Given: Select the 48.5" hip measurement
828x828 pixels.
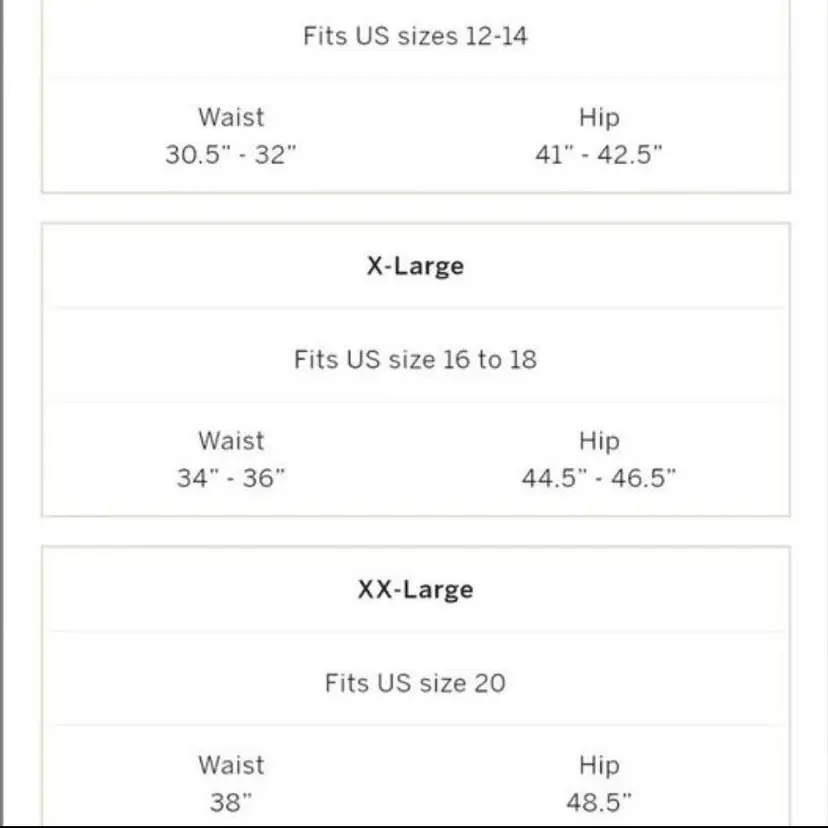Looking at the screenshot, I should tap(598, 802).
